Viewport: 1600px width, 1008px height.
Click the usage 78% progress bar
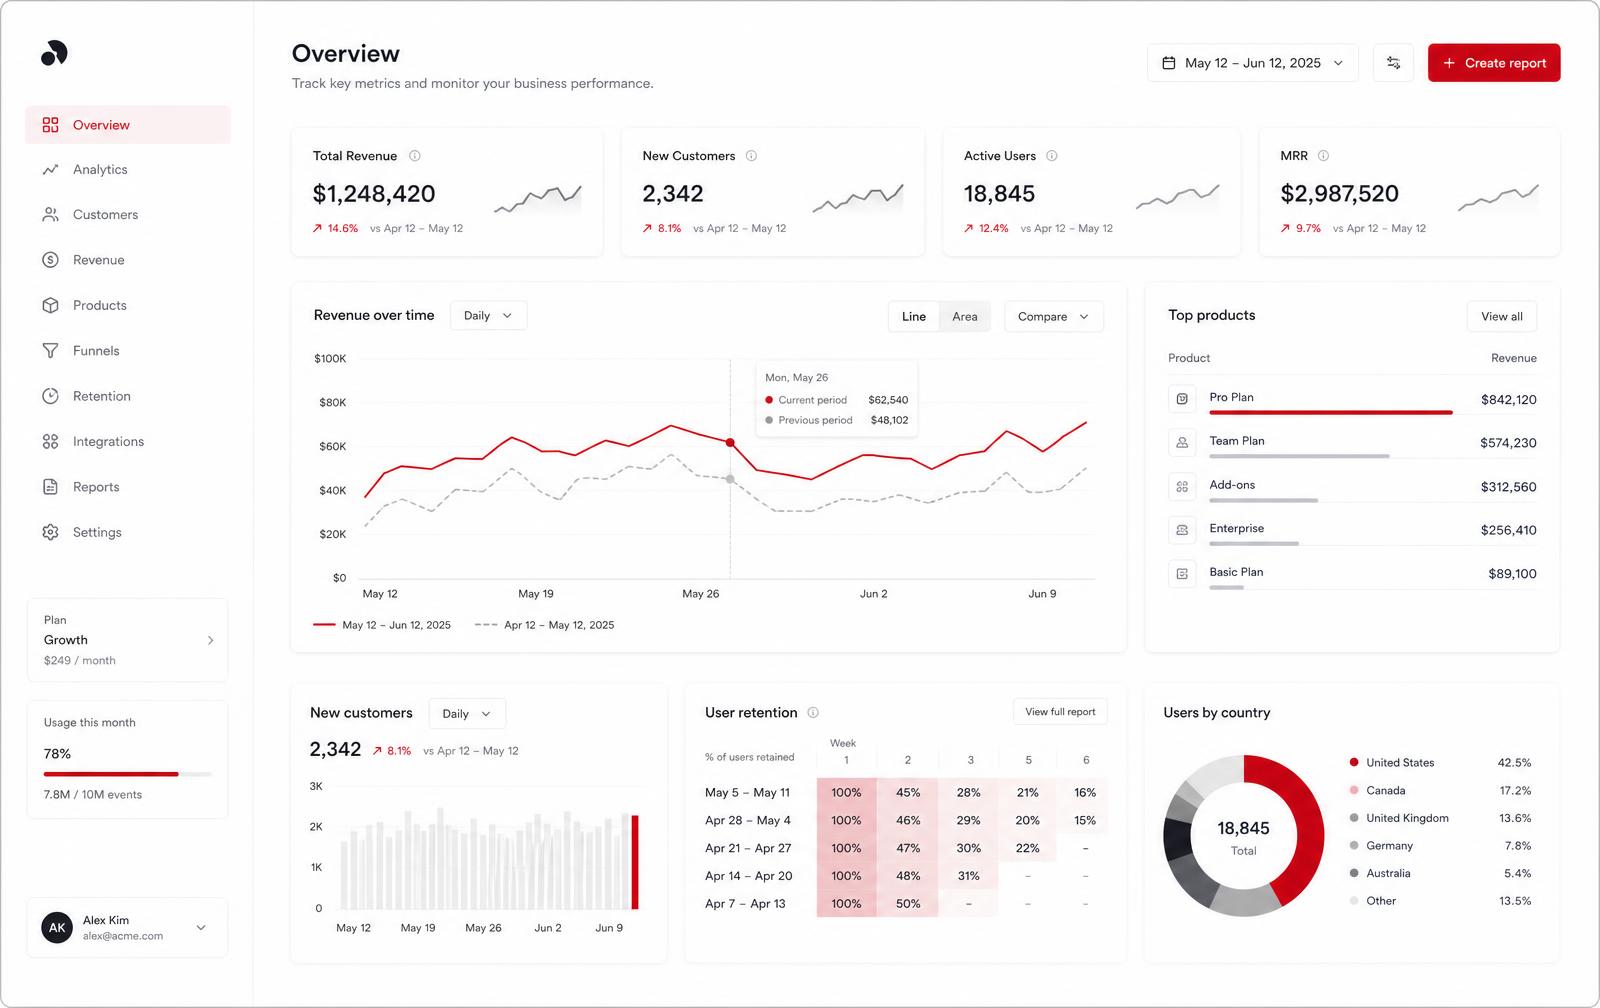(x=128, y=774)
